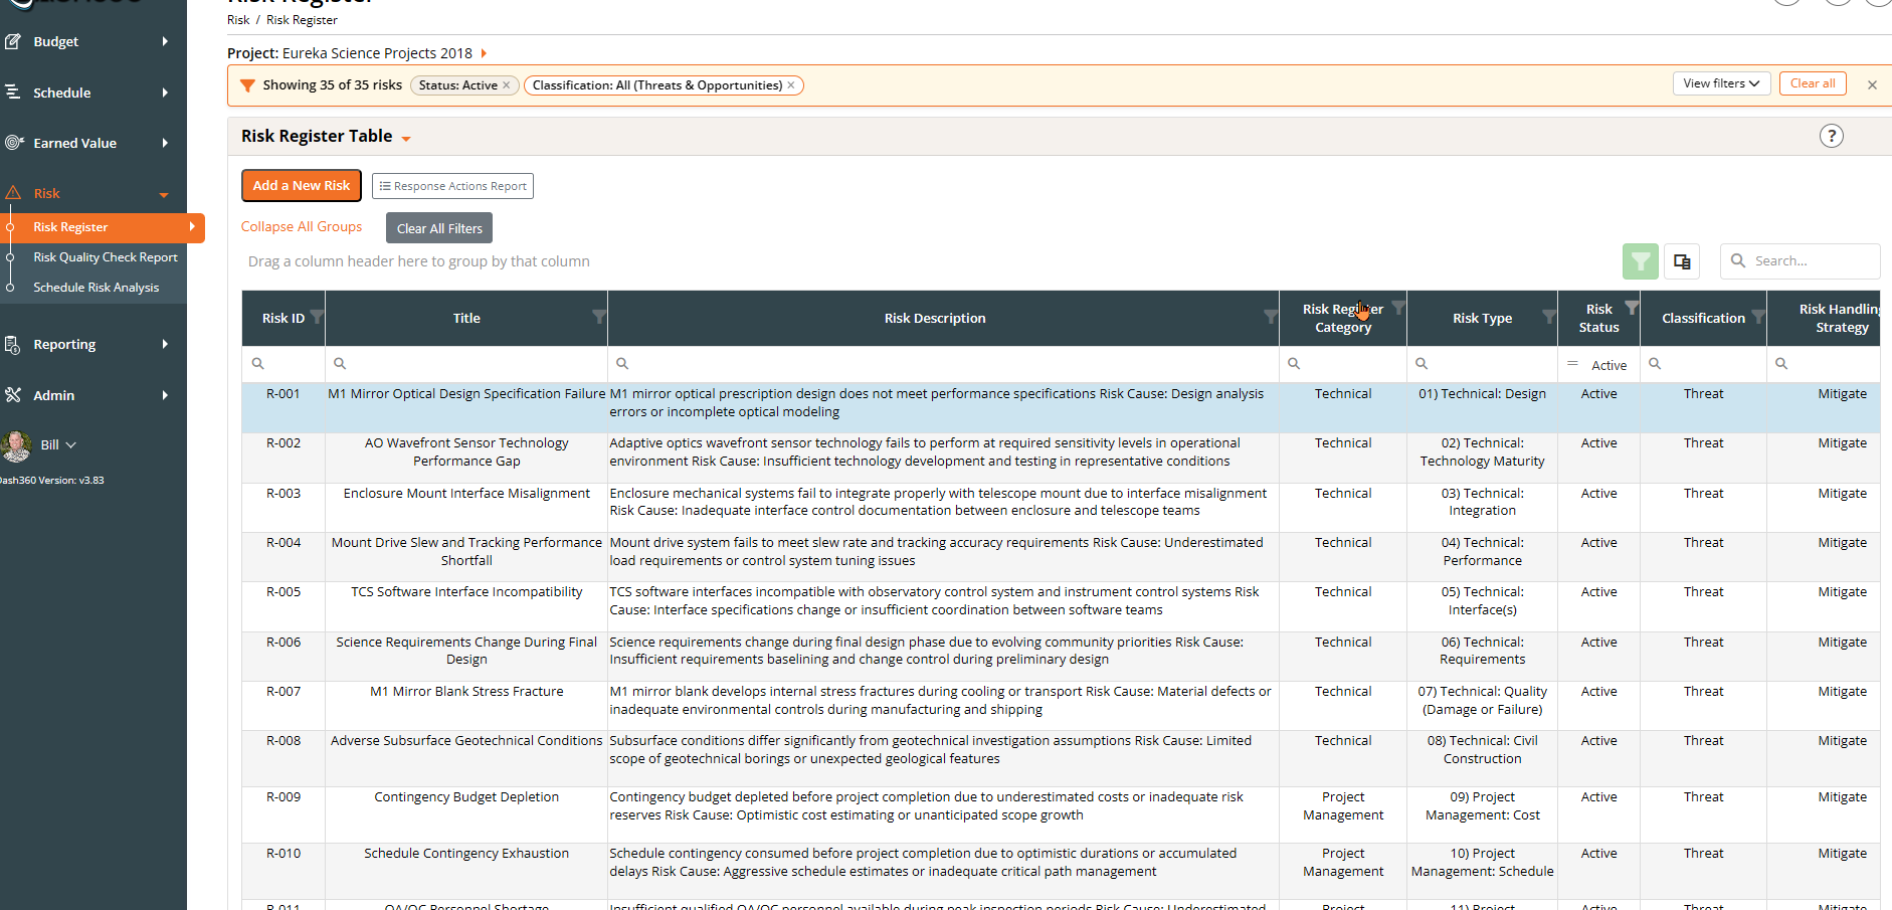Open the Response Actions Report
Image resolution: width=1892 pixels, height=910 pixels.
click(x=453, y=187)
